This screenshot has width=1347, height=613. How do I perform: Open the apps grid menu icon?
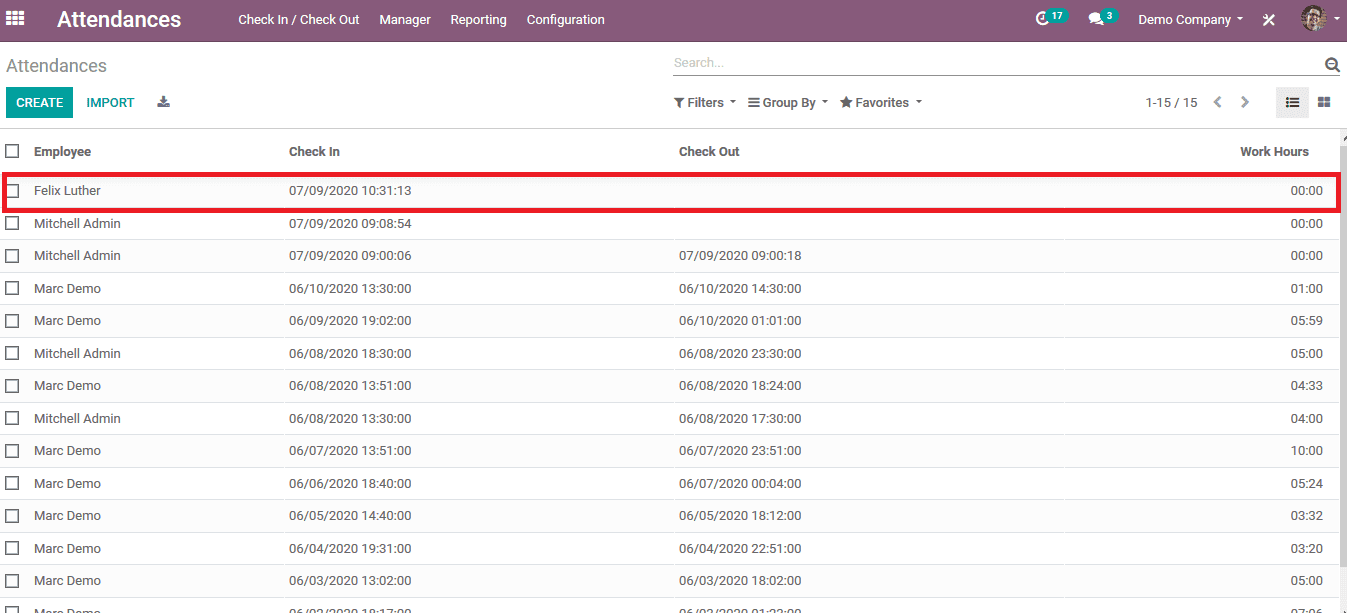click(15, 18)
